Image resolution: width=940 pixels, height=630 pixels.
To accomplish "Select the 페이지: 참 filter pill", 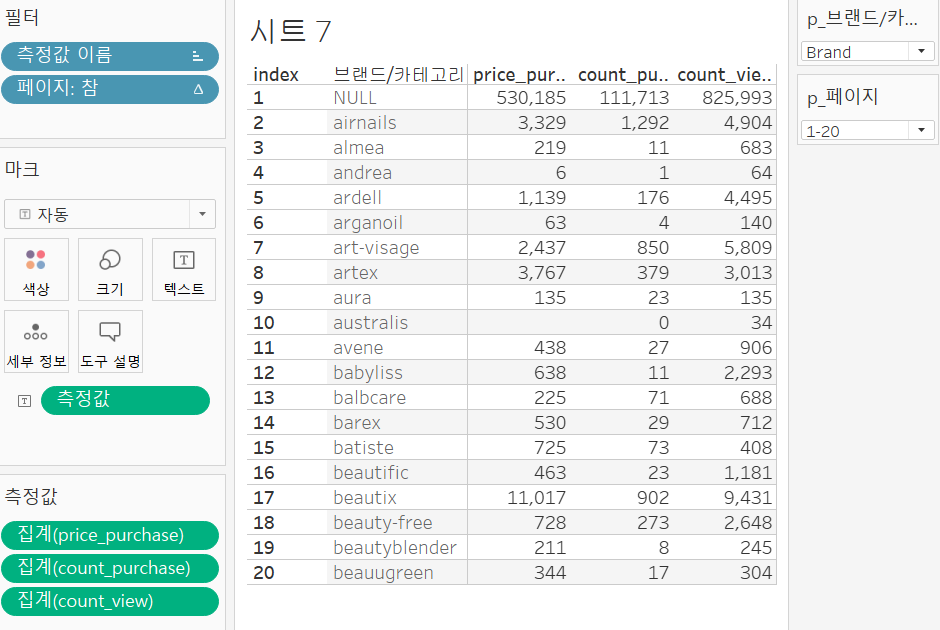I will [x=110, y=89].
